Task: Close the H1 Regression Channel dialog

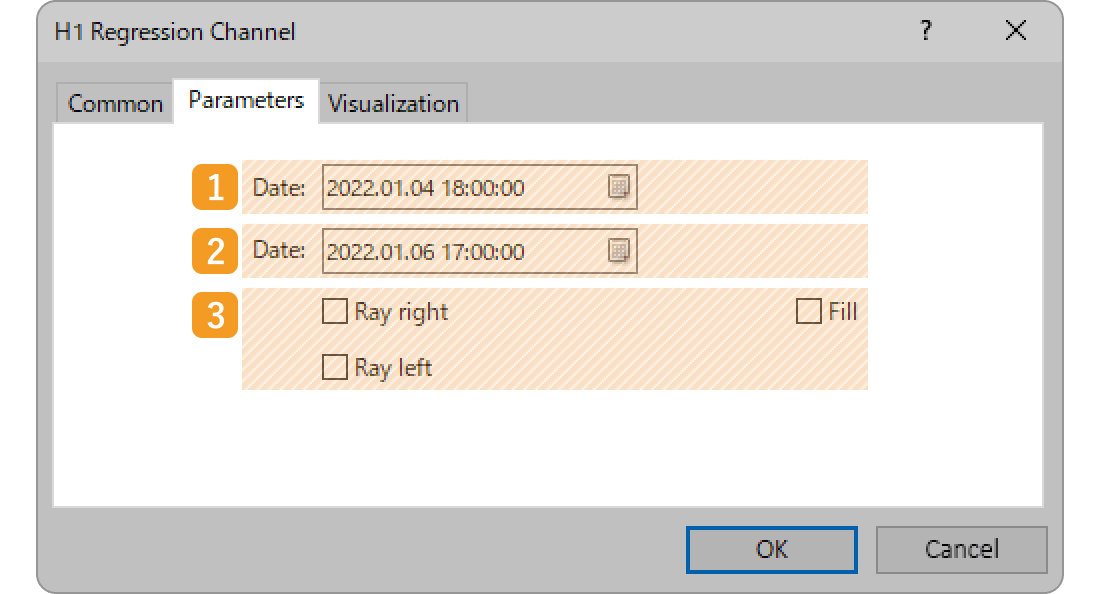Action: [x=1015, y=31]
